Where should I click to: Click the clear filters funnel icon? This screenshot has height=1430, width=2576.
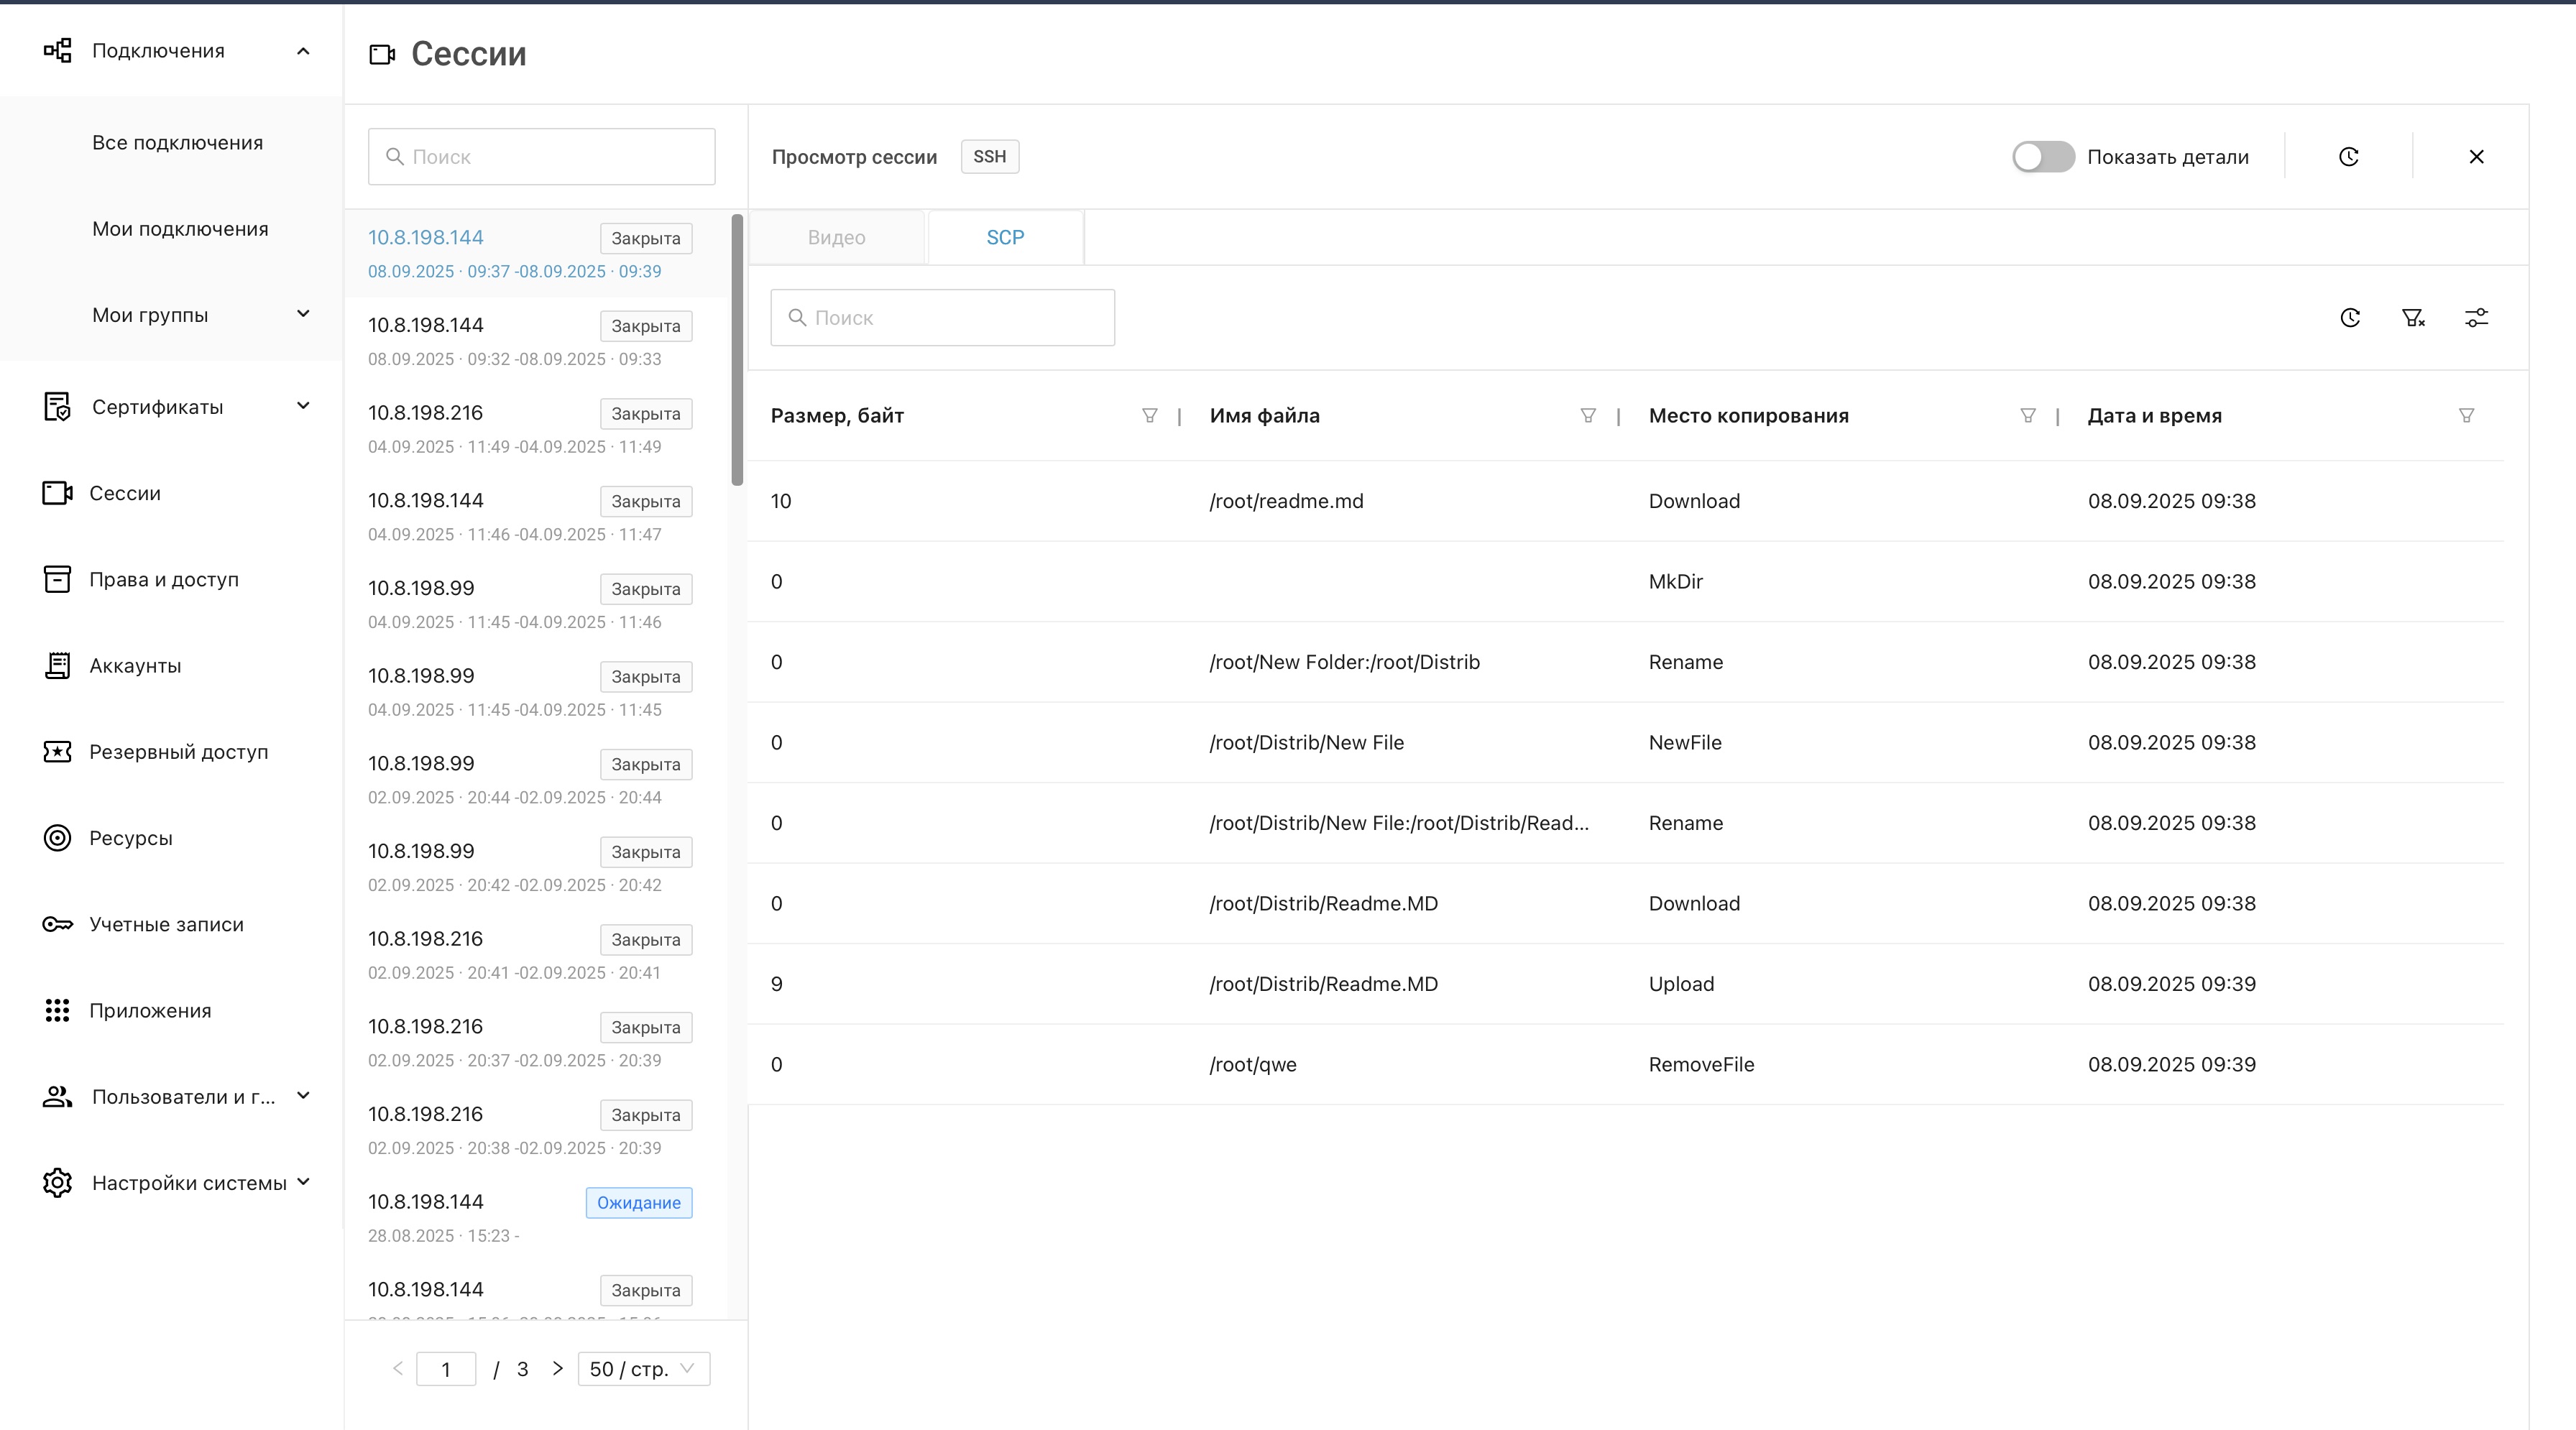(2413, 318)
